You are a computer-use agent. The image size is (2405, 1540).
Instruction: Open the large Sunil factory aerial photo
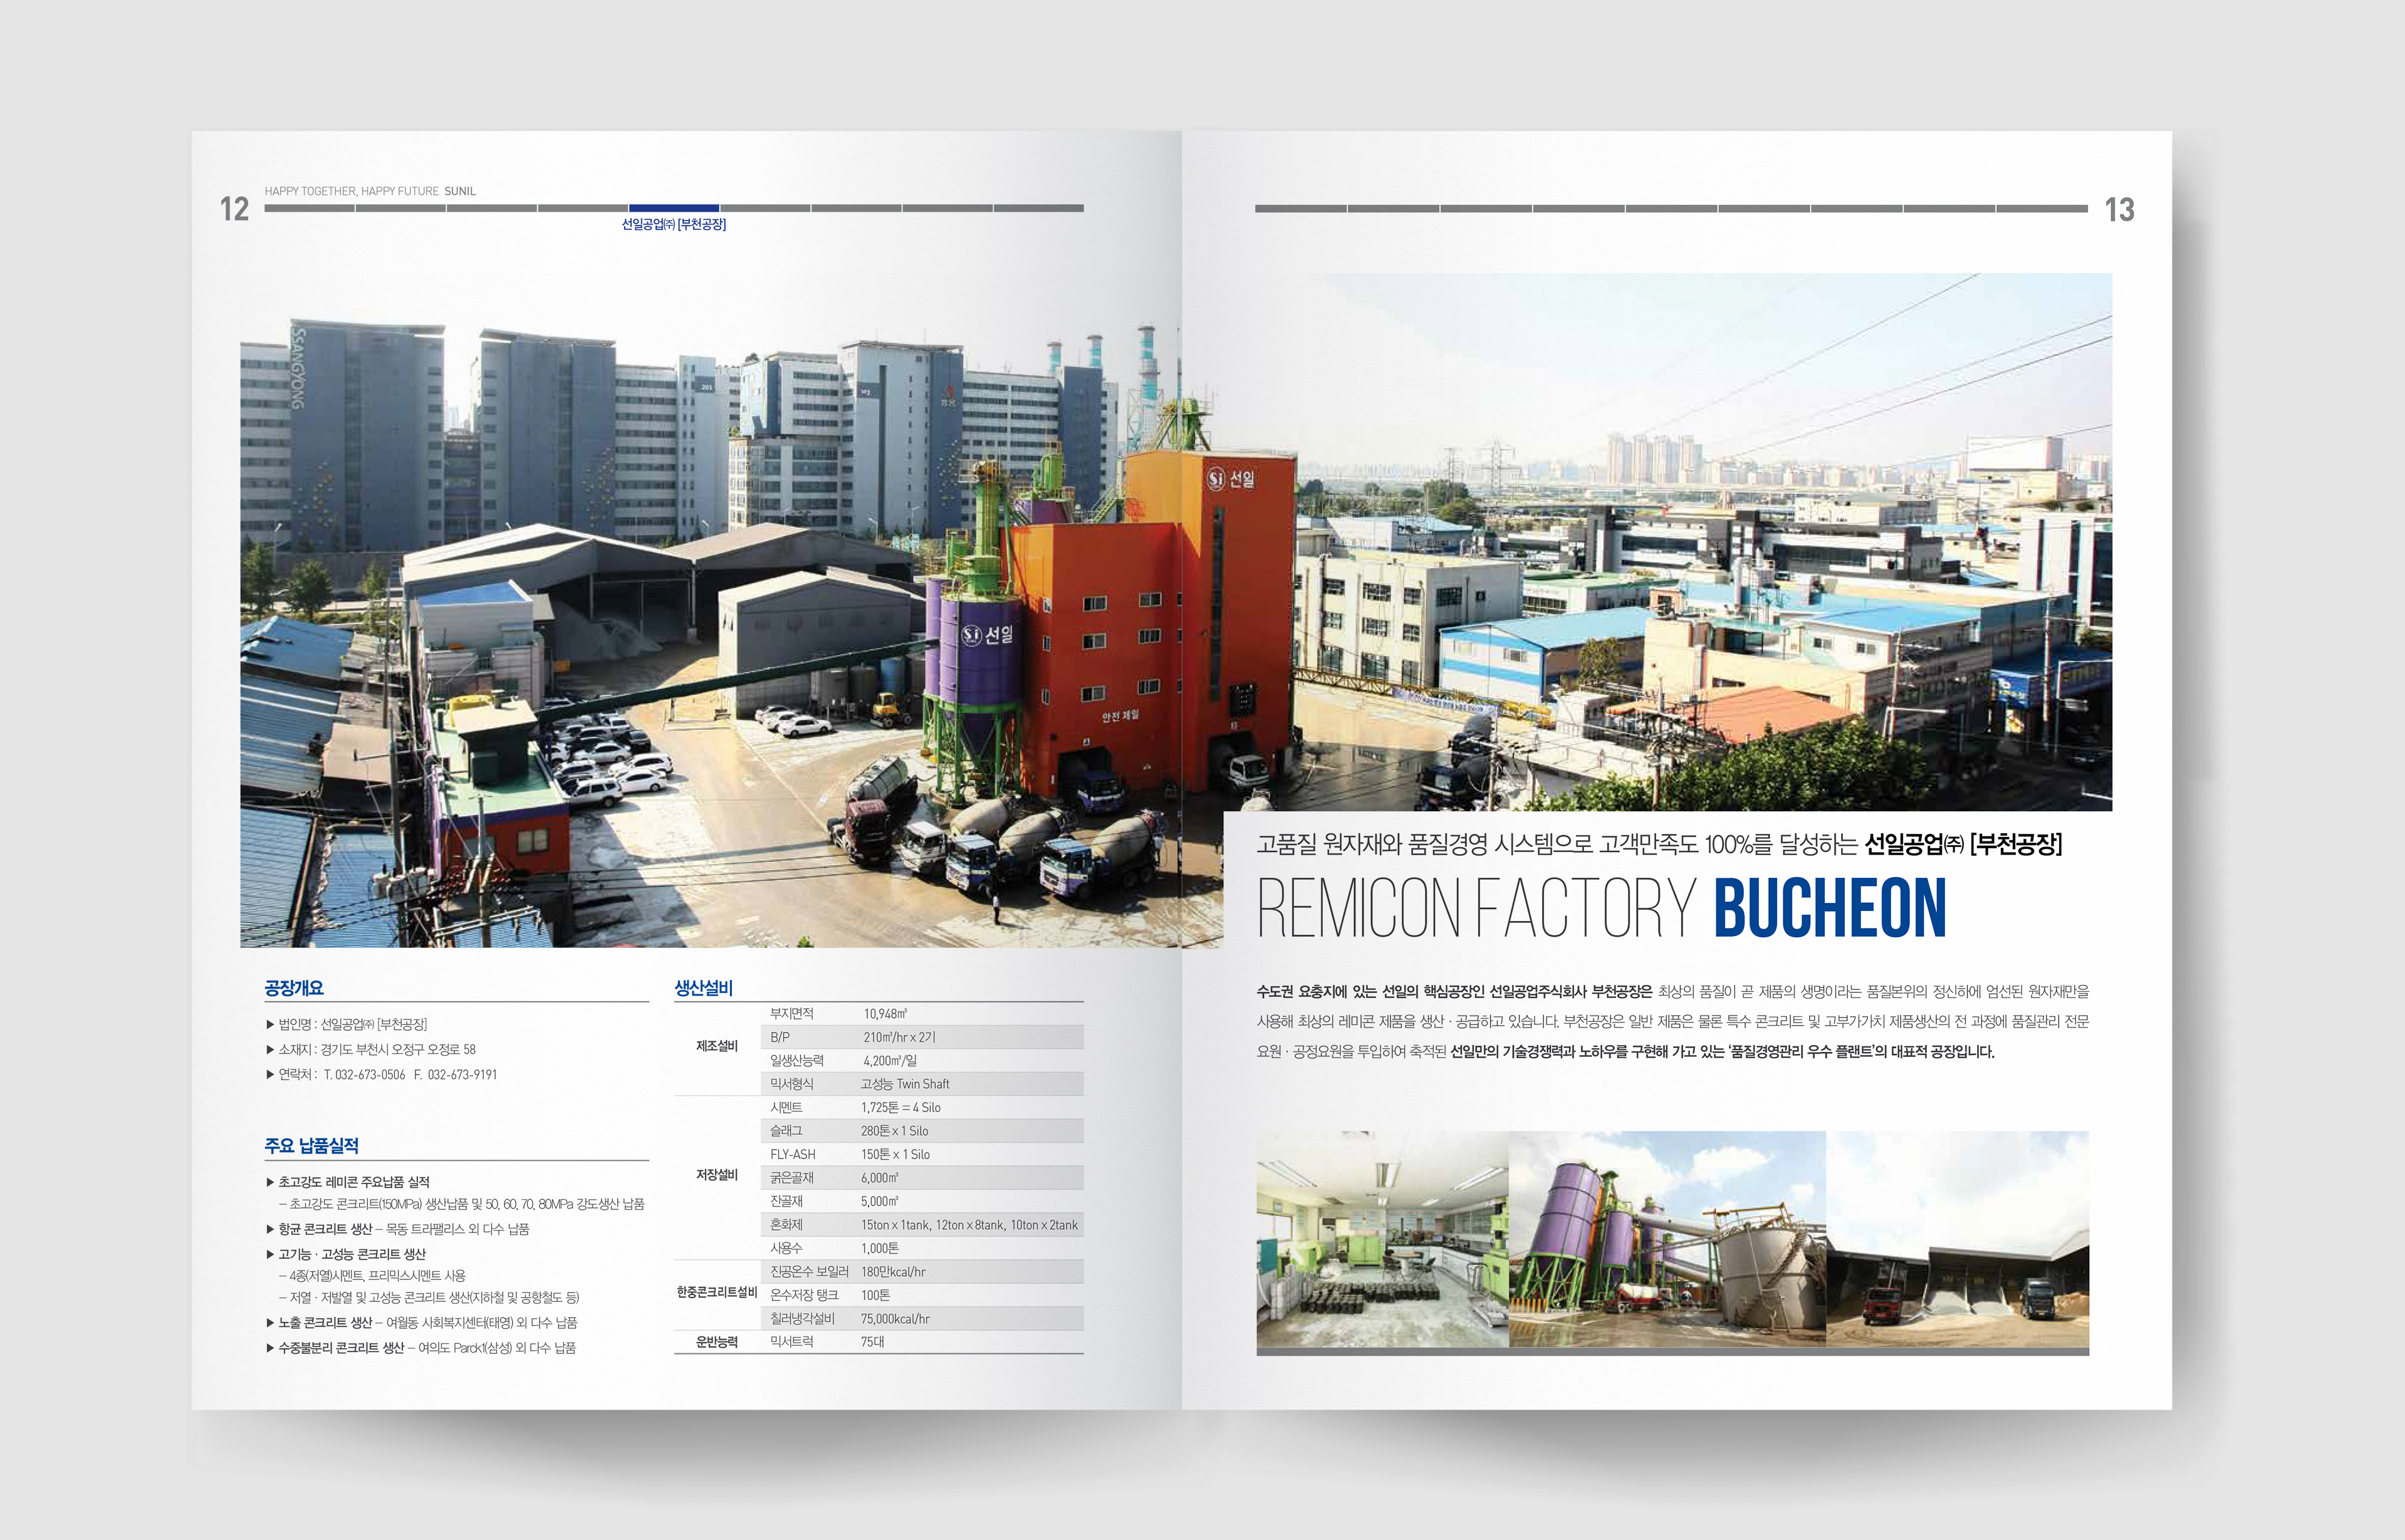pyautogui.click(x=1176, y=610)
